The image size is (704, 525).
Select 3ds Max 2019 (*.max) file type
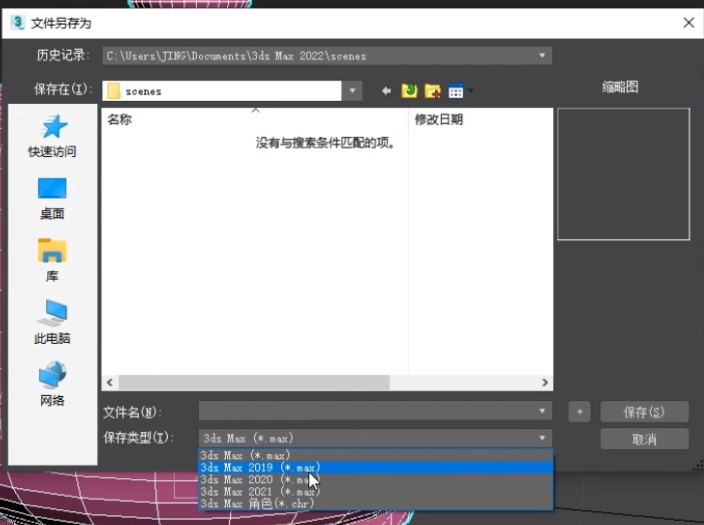pos(375,468)
